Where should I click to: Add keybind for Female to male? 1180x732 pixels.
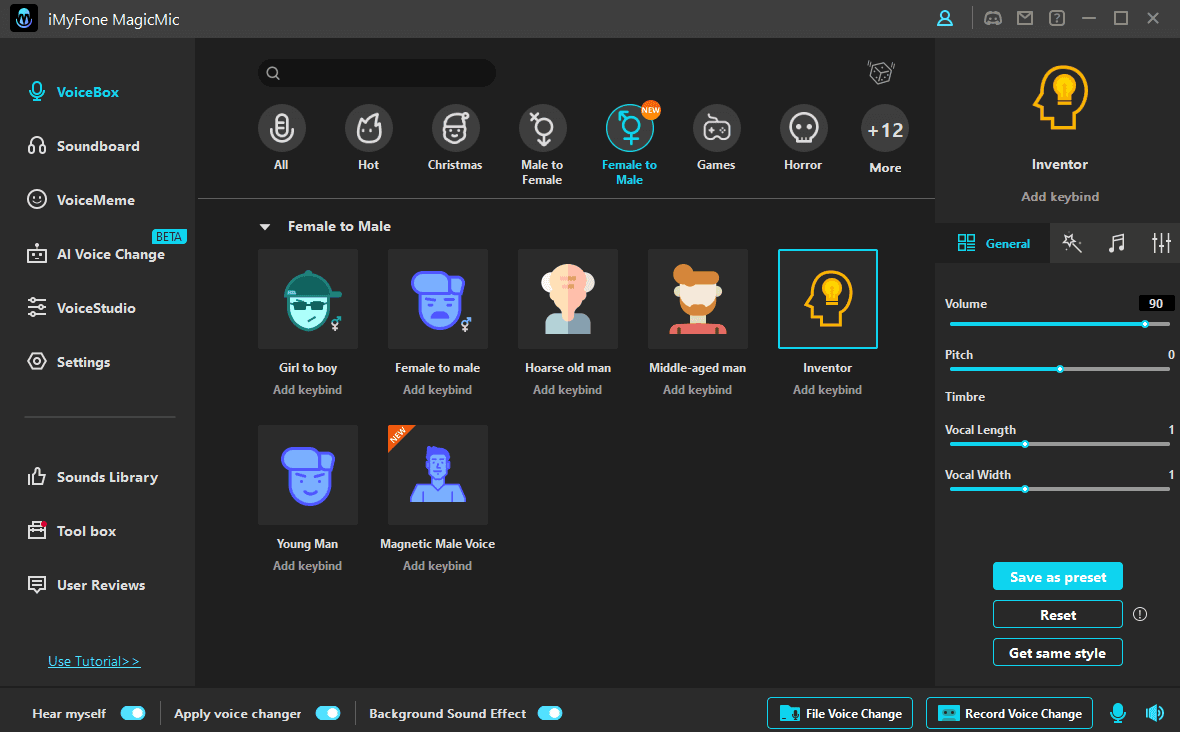(x=438, y=390)
